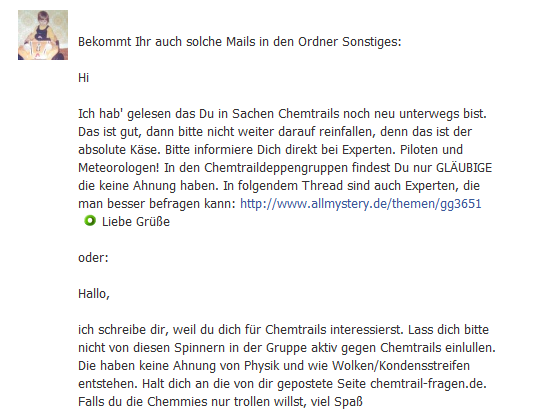Open the poster's avatar photo
This screenshot has width=545, height=413.
point(43,35)
